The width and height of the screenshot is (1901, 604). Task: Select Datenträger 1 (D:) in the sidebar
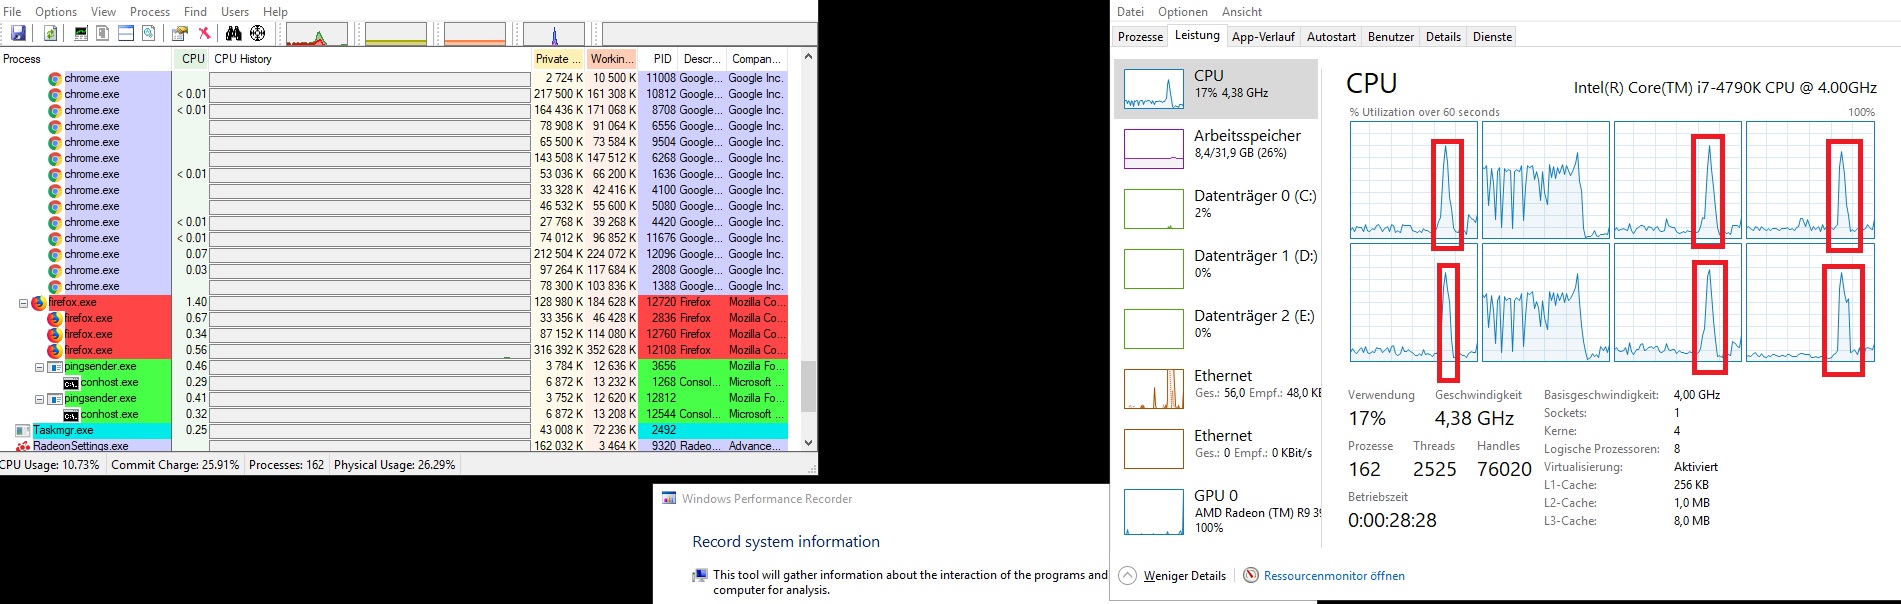[1216, 268]
